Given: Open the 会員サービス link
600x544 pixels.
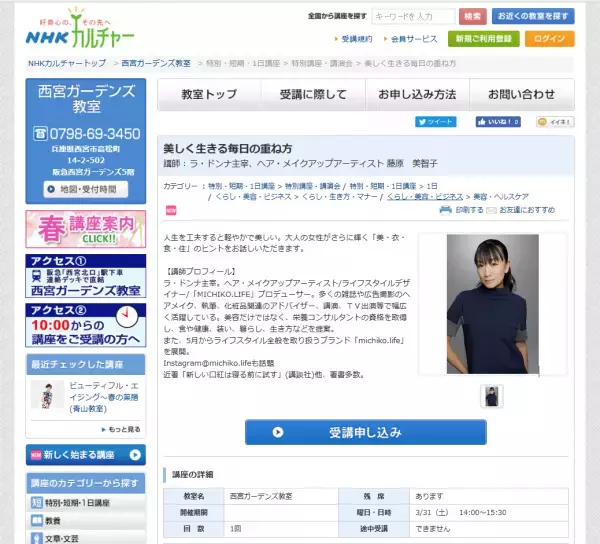Looking at the screenshot, I should tap(414, 39).
